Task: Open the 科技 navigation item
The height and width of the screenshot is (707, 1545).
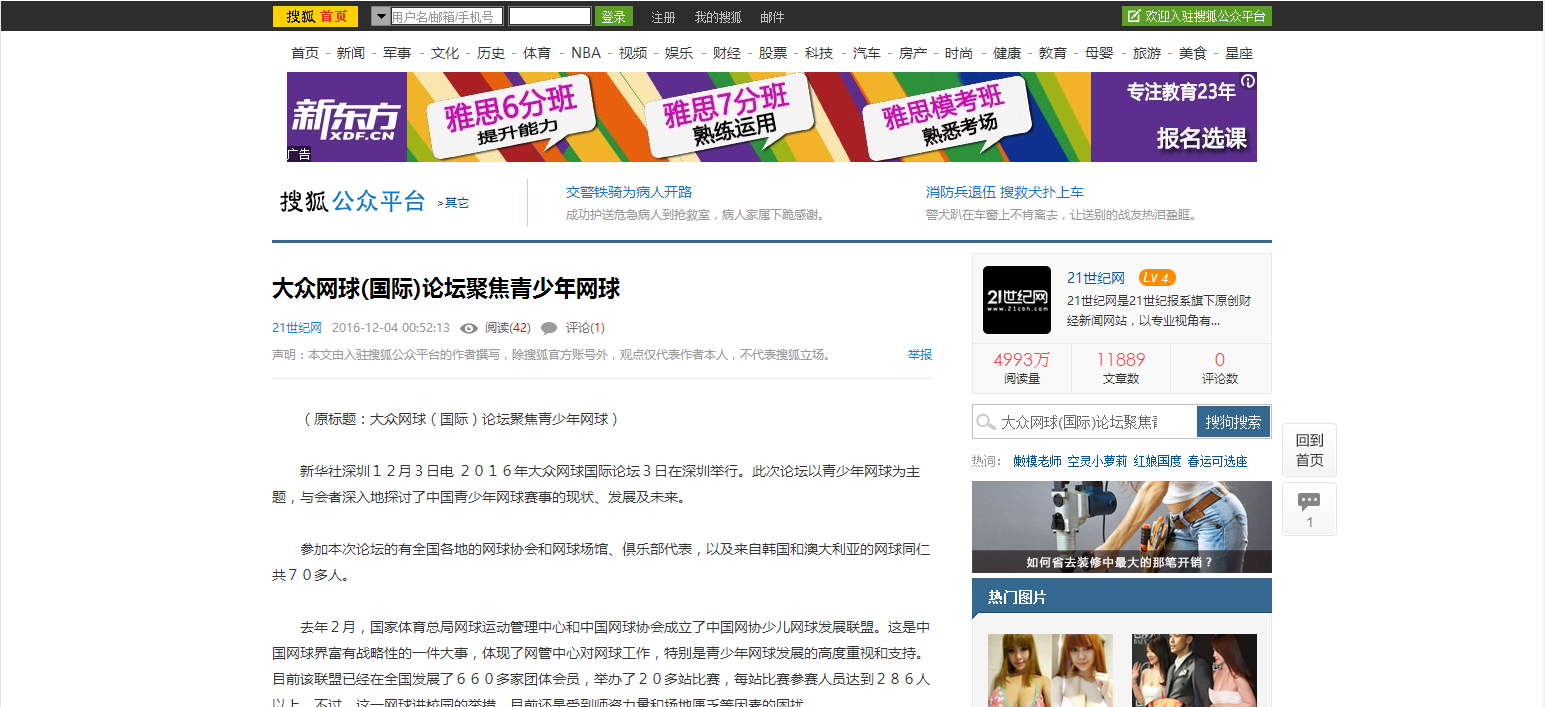Action: pyautogui.click(x=819, y=53)
